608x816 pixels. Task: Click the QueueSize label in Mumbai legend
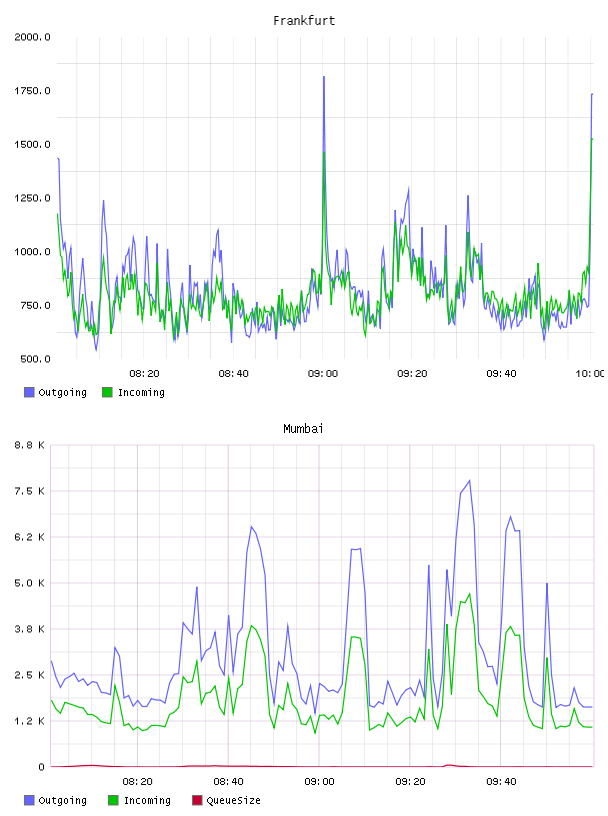tap(233, 800)
